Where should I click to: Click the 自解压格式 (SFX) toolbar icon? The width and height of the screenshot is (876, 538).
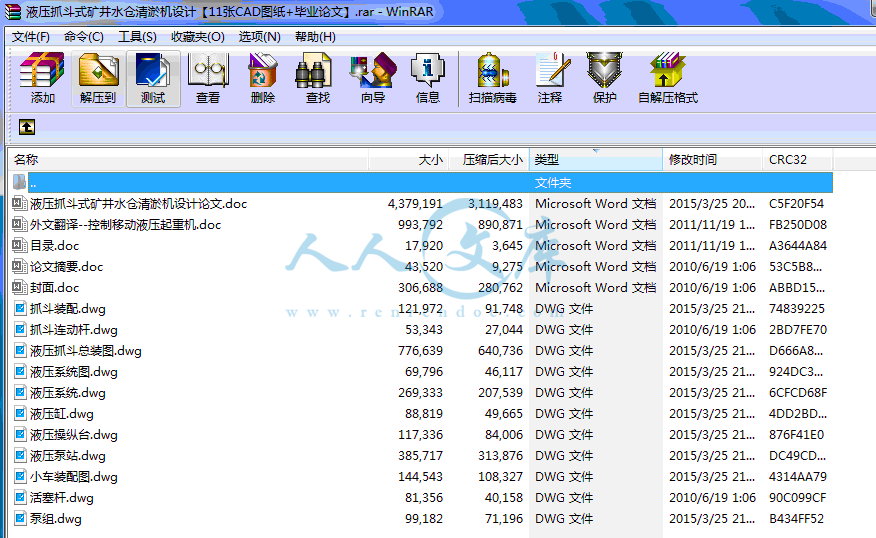667,70
